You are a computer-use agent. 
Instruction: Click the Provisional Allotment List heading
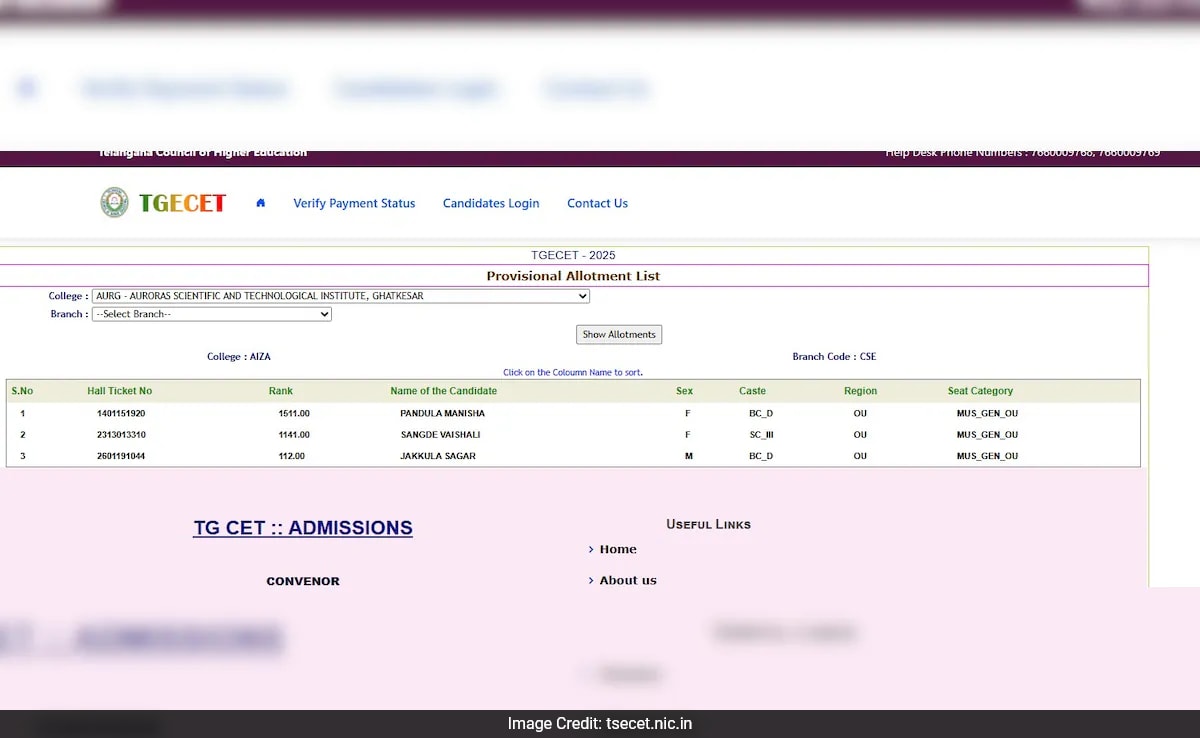[573, 276]
